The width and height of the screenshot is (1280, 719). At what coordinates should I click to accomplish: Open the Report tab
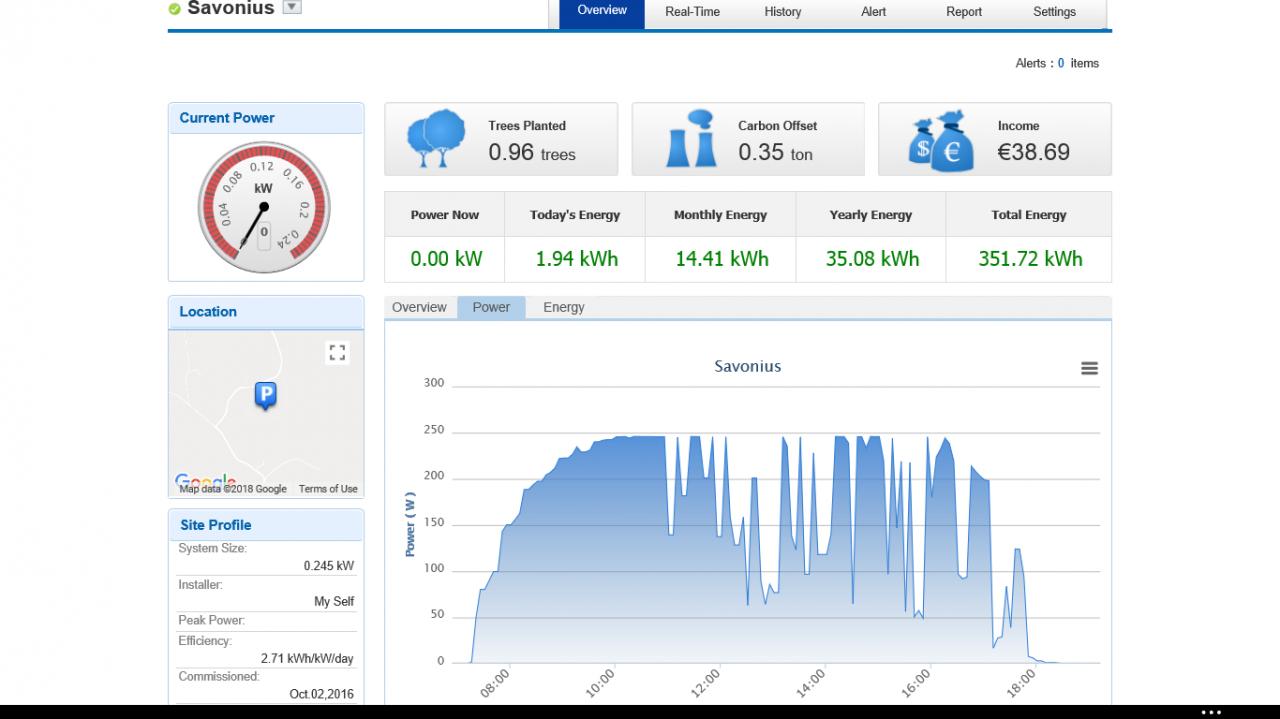coord(964,12)
